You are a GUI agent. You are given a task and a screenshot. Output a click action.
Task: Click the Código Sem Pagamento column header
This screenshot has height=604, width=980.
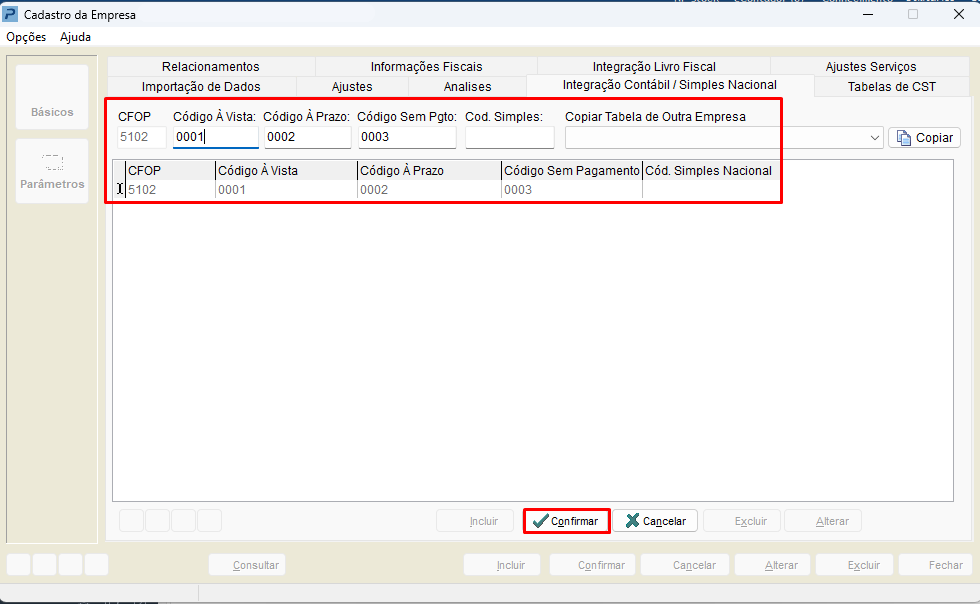pyautogui.click(x=571, y=171)
